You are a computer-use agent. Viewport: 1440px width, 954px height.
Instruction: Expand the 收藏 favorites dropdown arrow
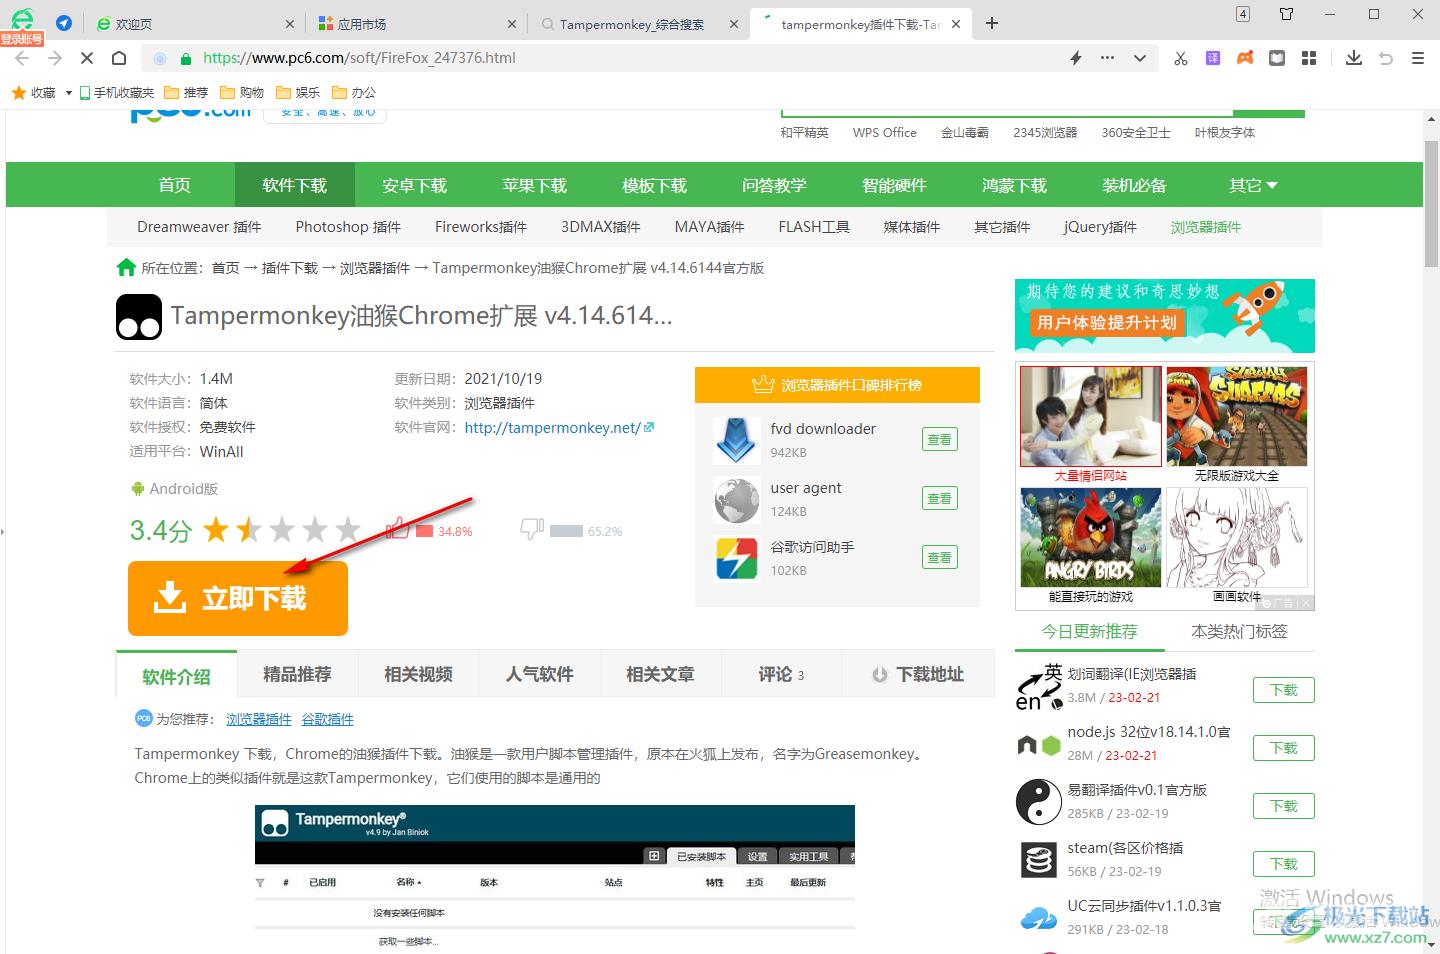point(68,93)
